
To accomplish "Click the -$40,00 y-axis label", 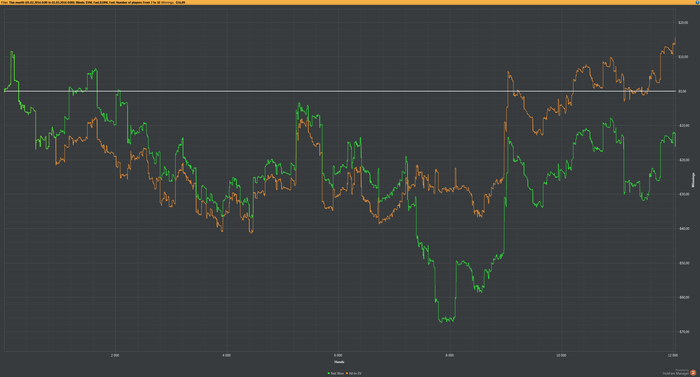I will 683,229.
